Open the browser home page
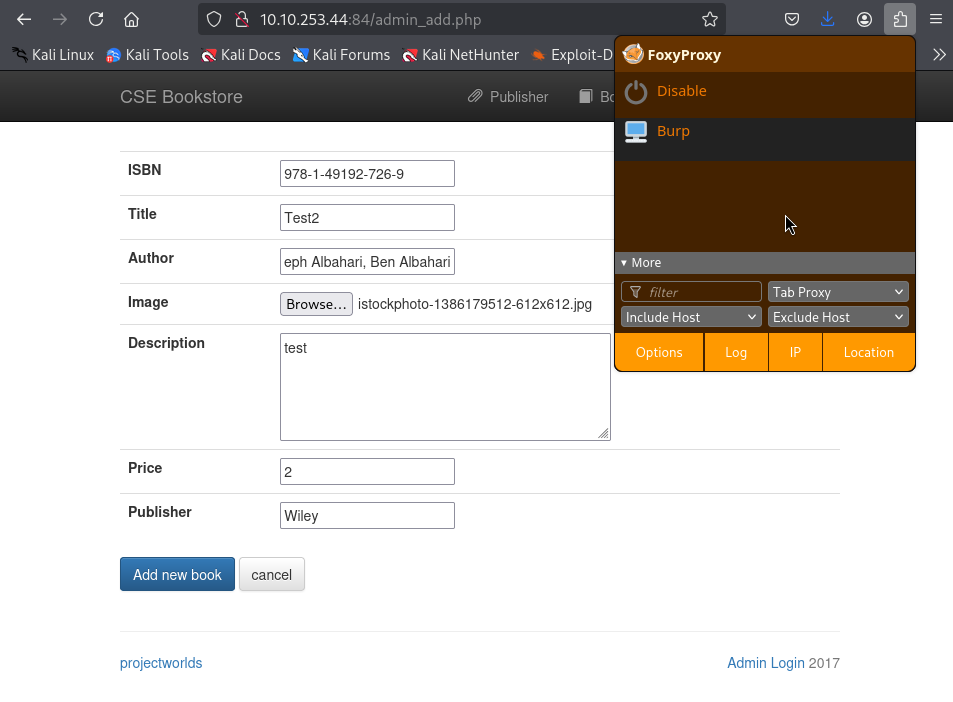This screenshot has width=953, height=702. (x=131, y=19)
